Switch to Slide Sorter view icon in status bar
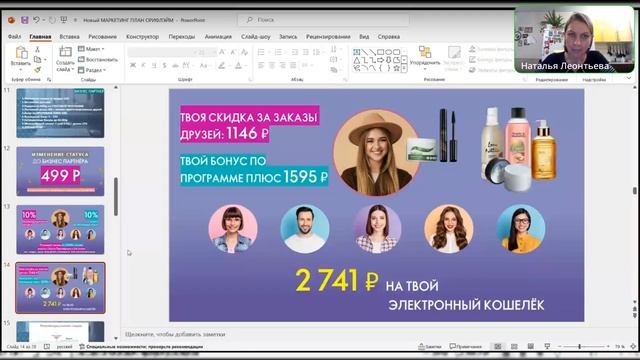This screenshot has height=360, width=640. [514, 347]
